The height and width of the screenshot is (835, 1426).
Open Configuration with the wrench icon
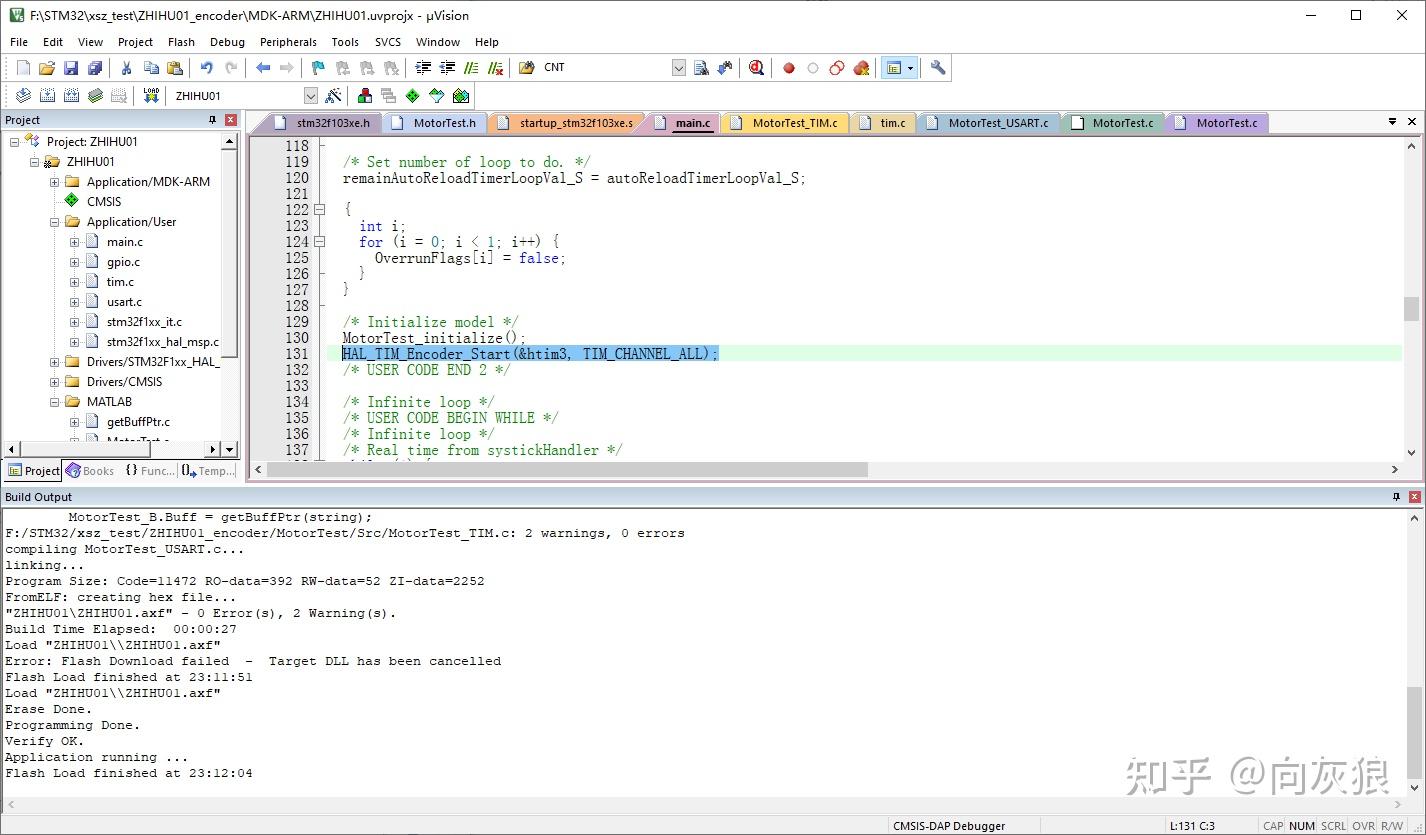(x=937, y=68)
